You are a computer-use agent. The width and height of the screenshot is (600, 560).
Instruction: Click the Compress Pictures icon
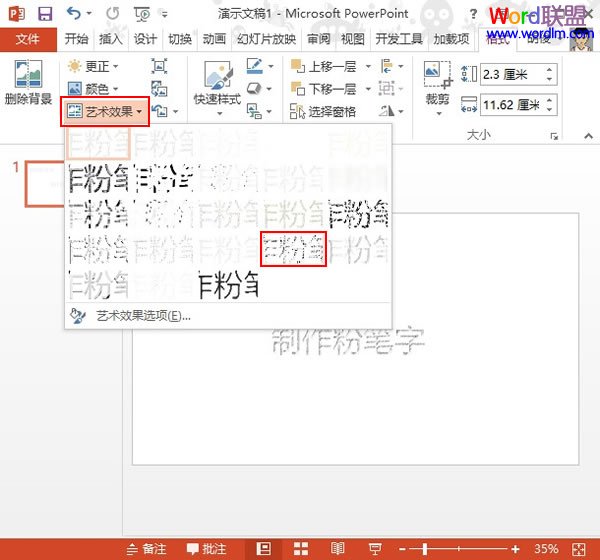[159, 66]
